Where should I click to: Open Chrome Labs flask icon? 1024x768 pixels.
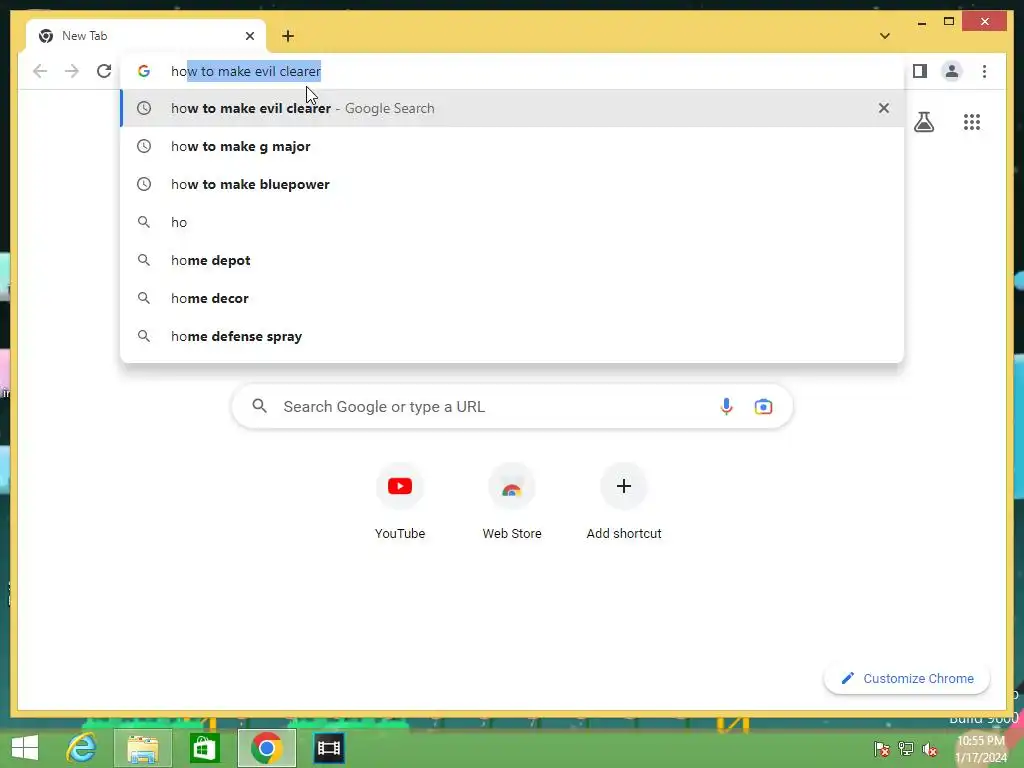[x=923, y=122]
